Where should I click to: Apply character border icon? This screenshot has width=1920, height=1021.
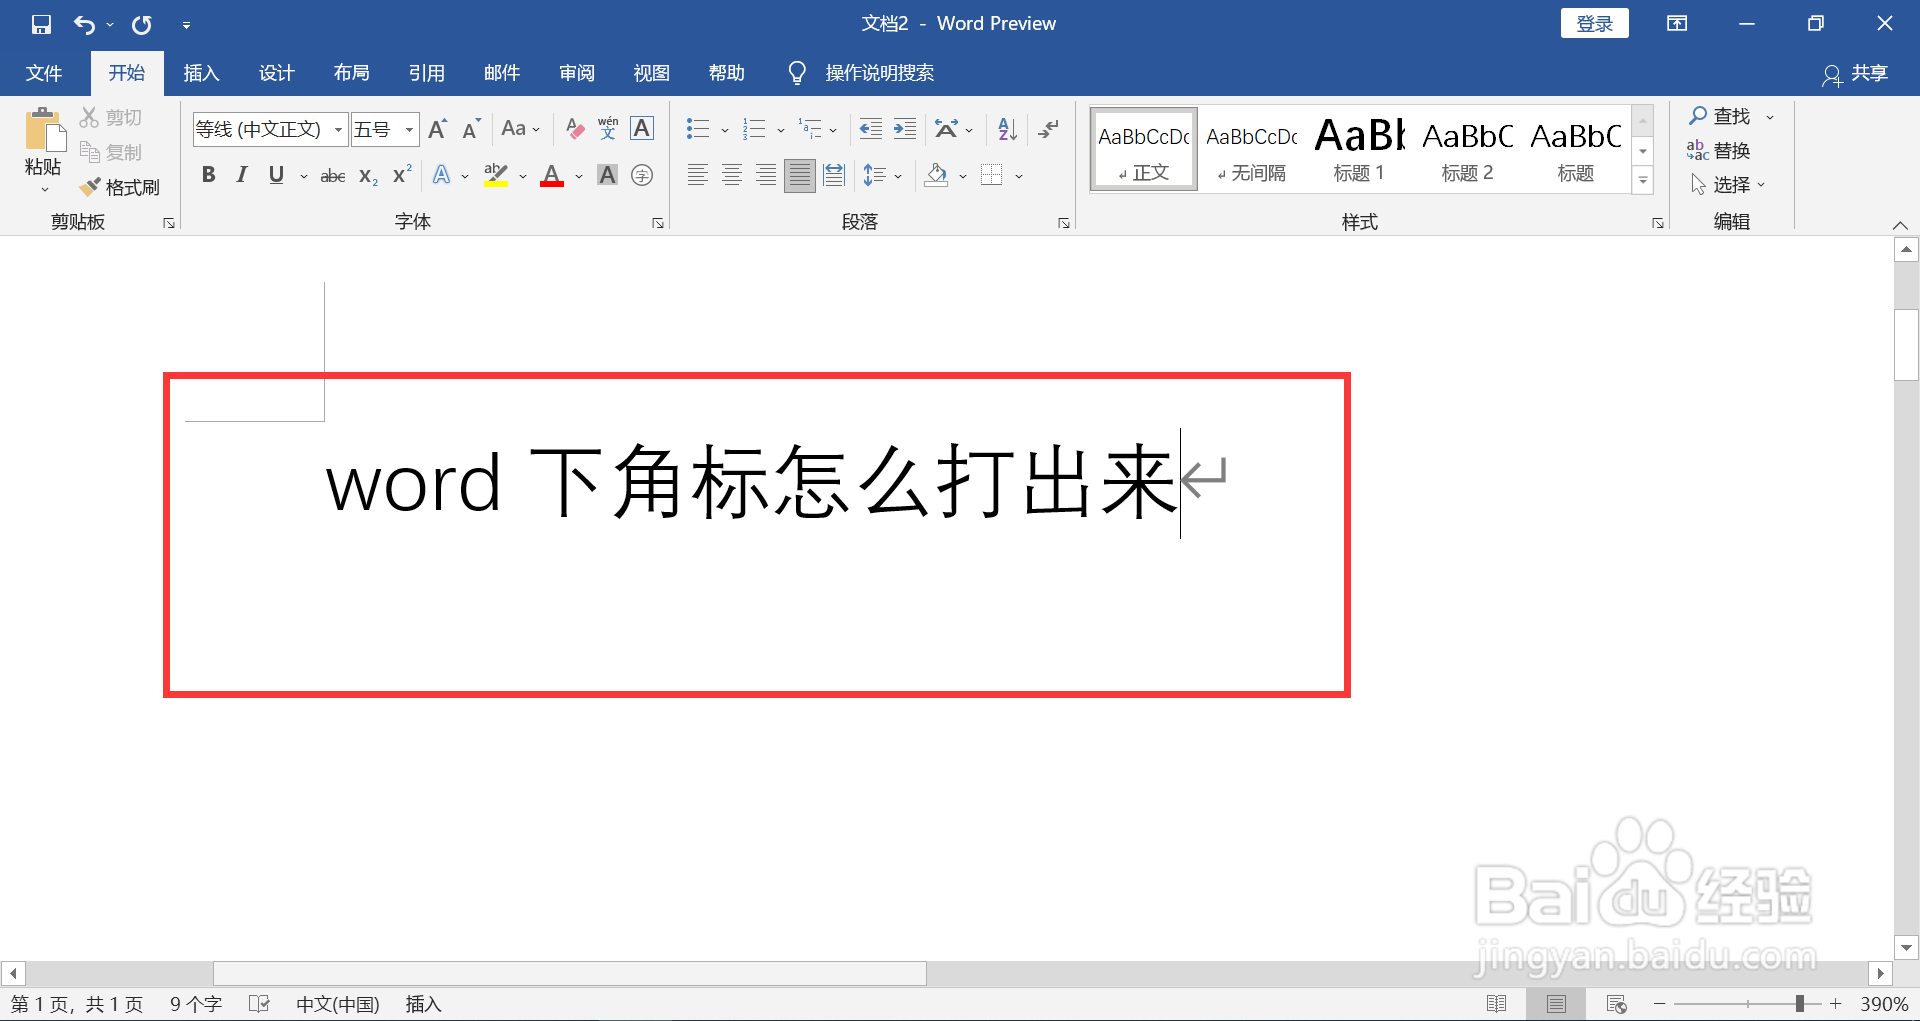642,129
